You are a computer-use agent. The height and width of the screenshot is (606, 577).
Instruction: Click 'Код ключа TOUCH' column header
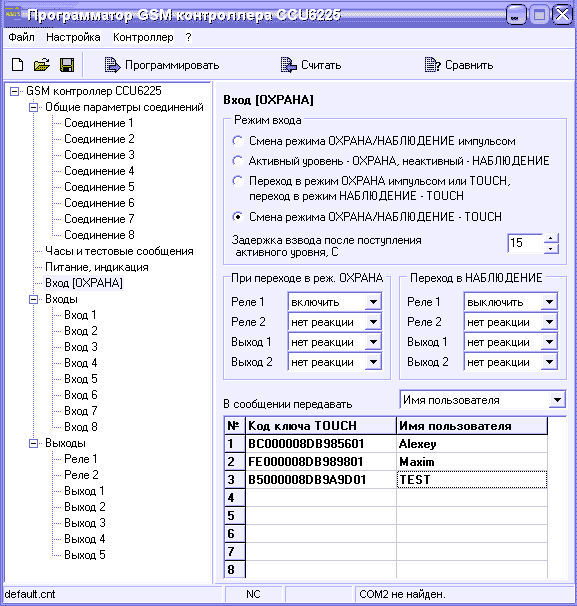321,426
